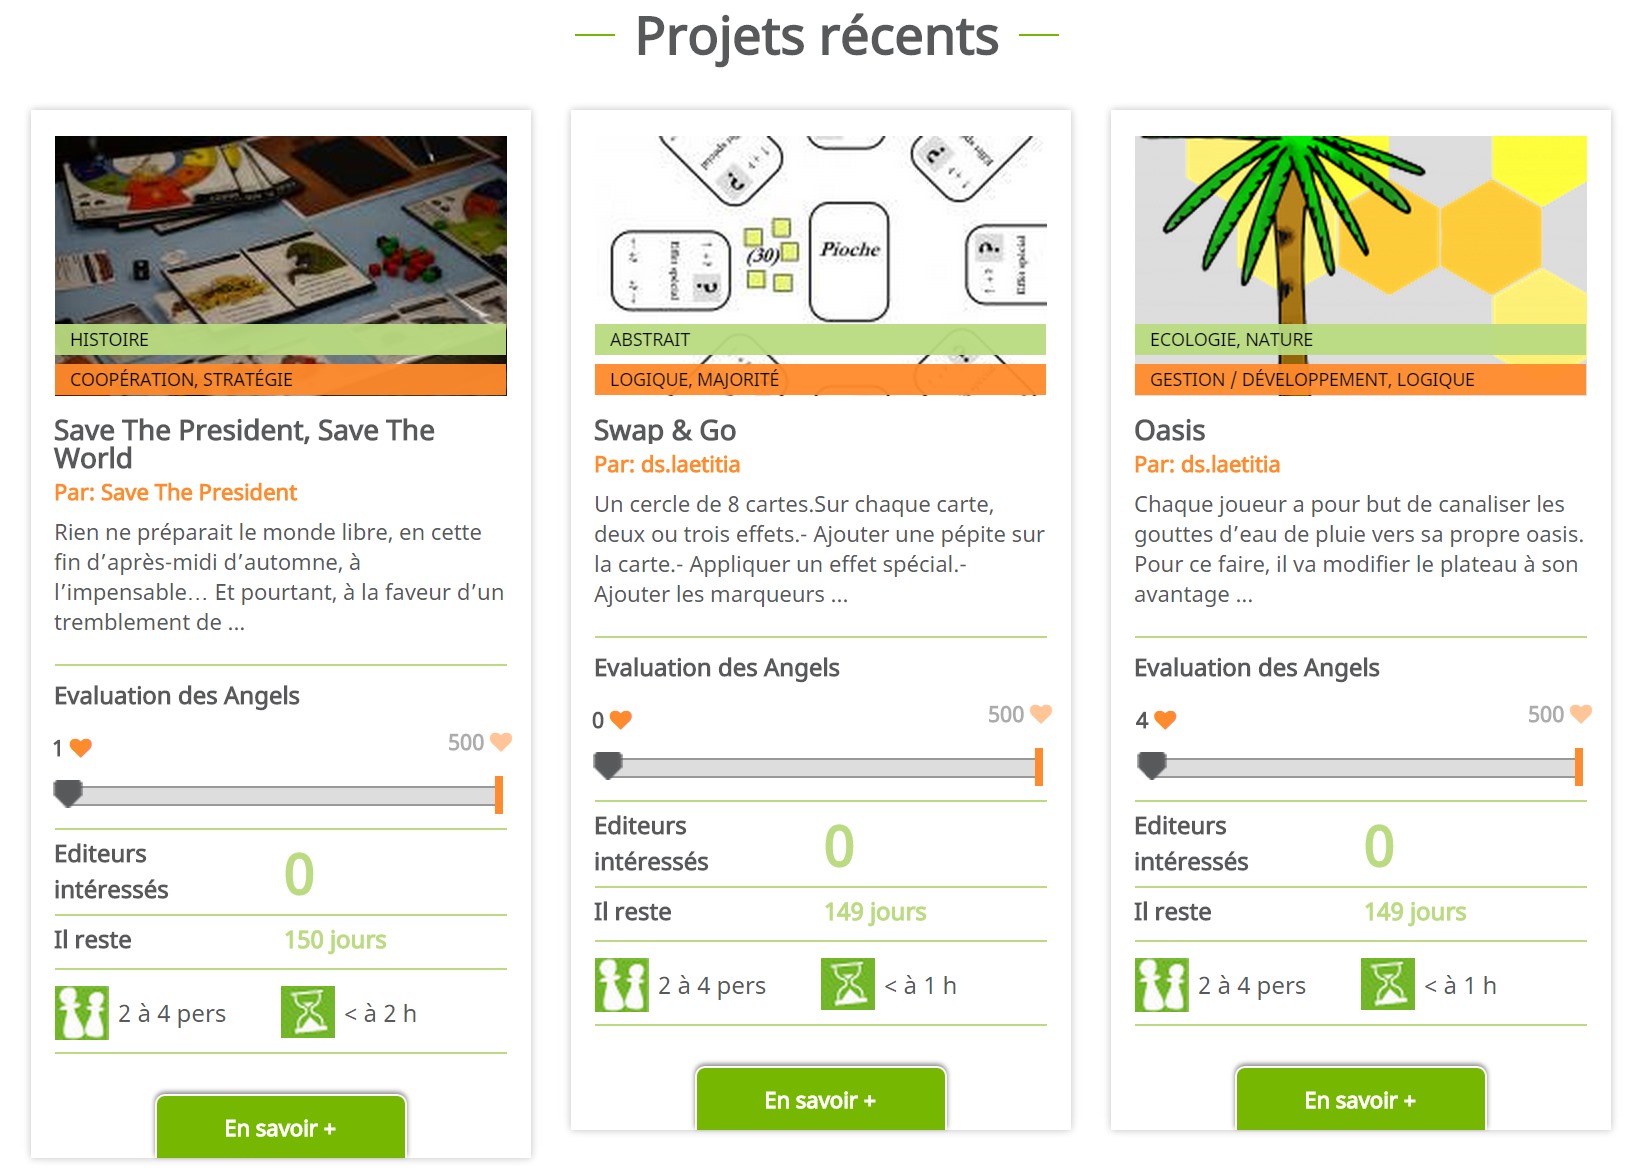Open 'En savoir +' for Swap & Go
1629x1171 pixels.
coord(820,1100)
